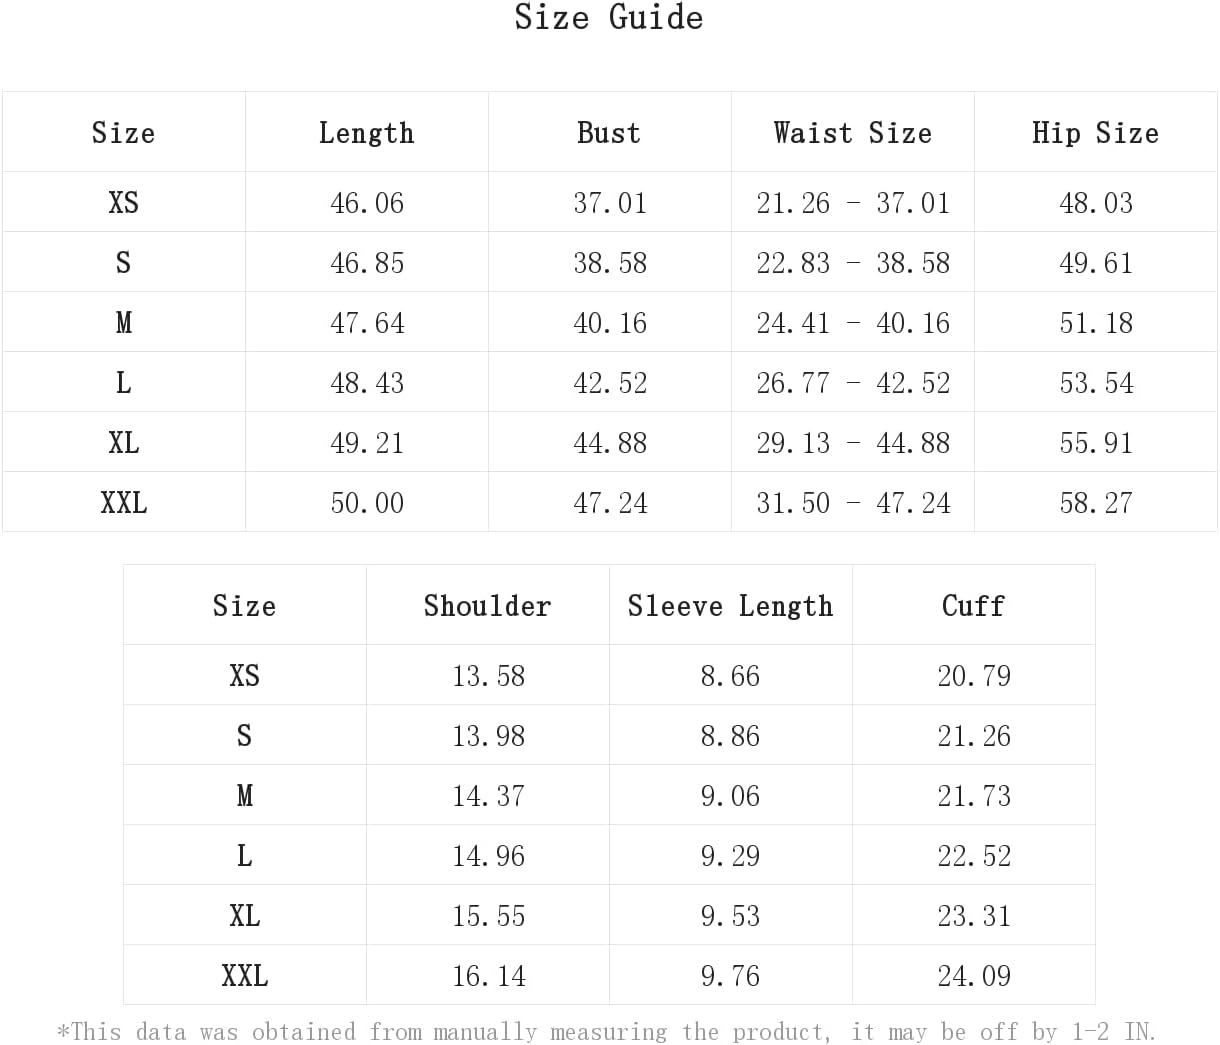Select shoulder value 13.58
Image resolution: width=1220 pixels, height=1045 pixels.
tap(488, 676)
